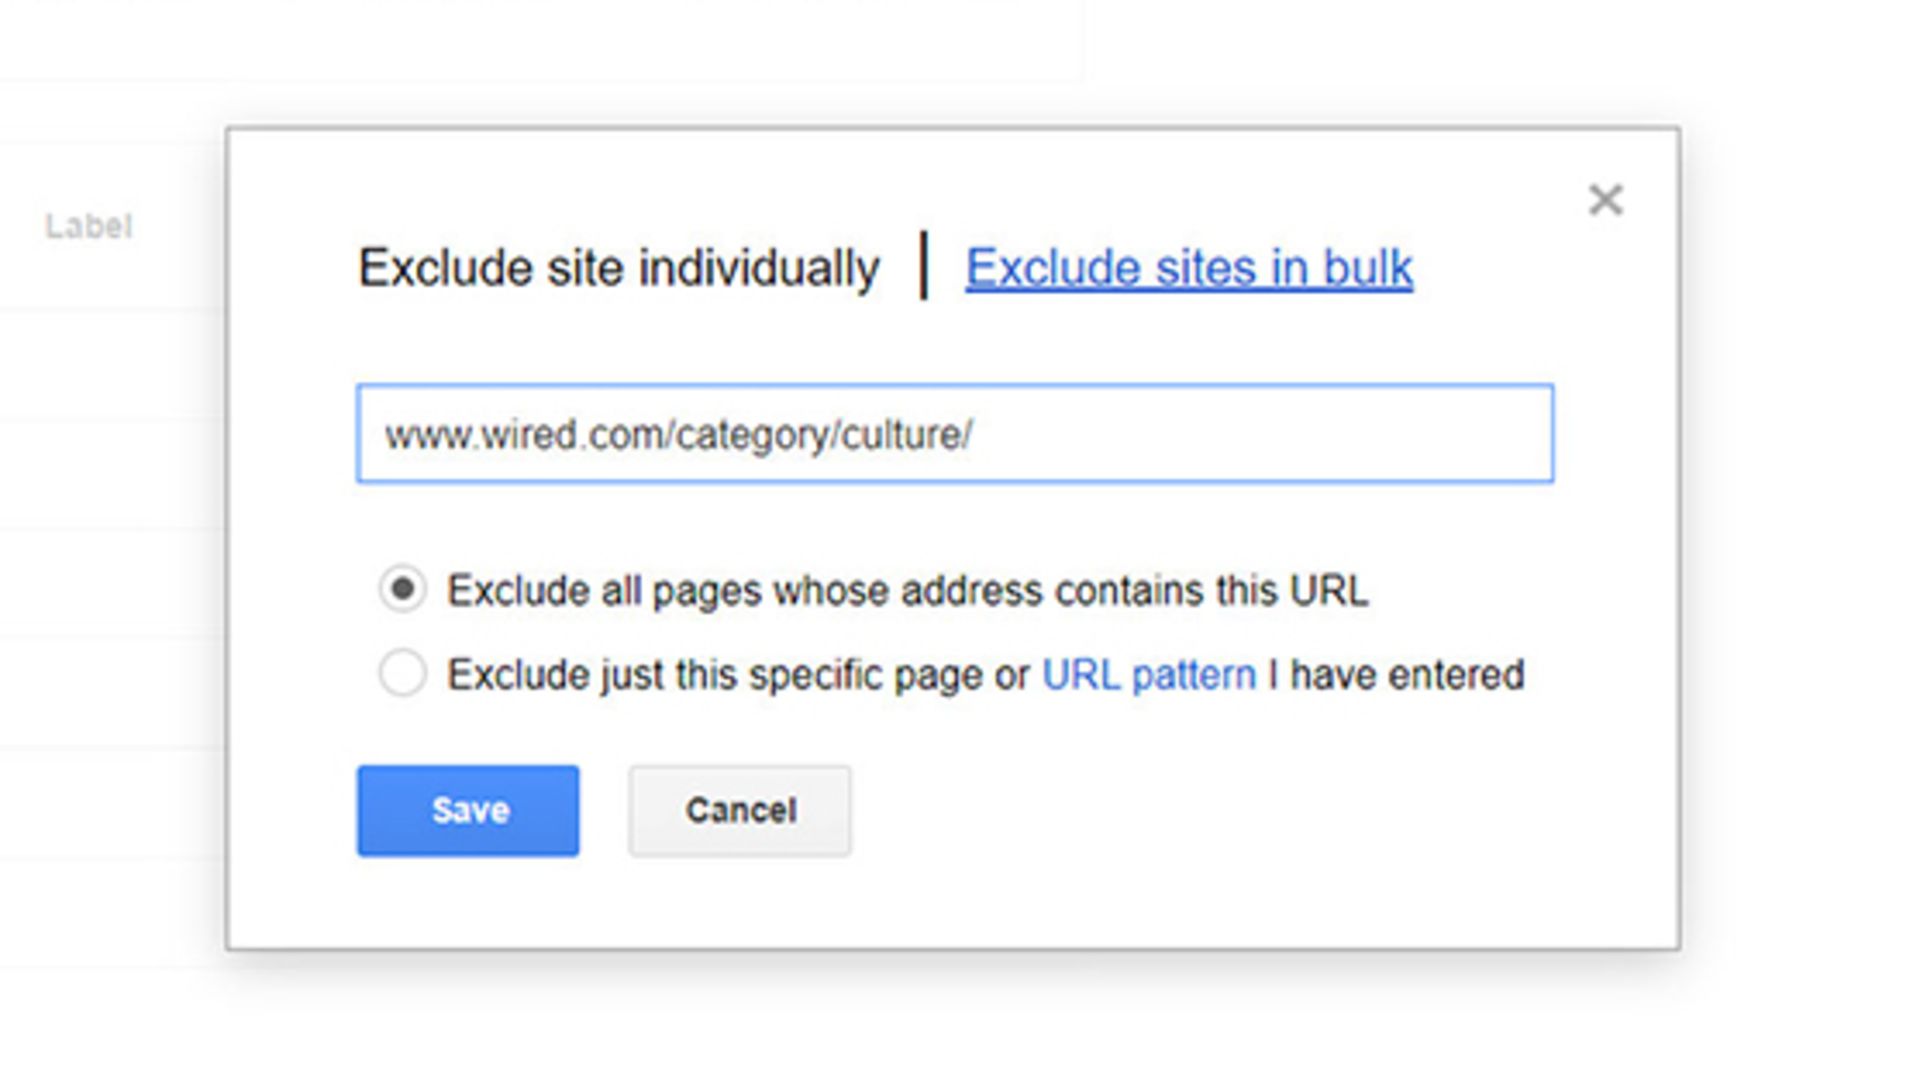Select "Exclude all pages" radio button

(402, 589)
